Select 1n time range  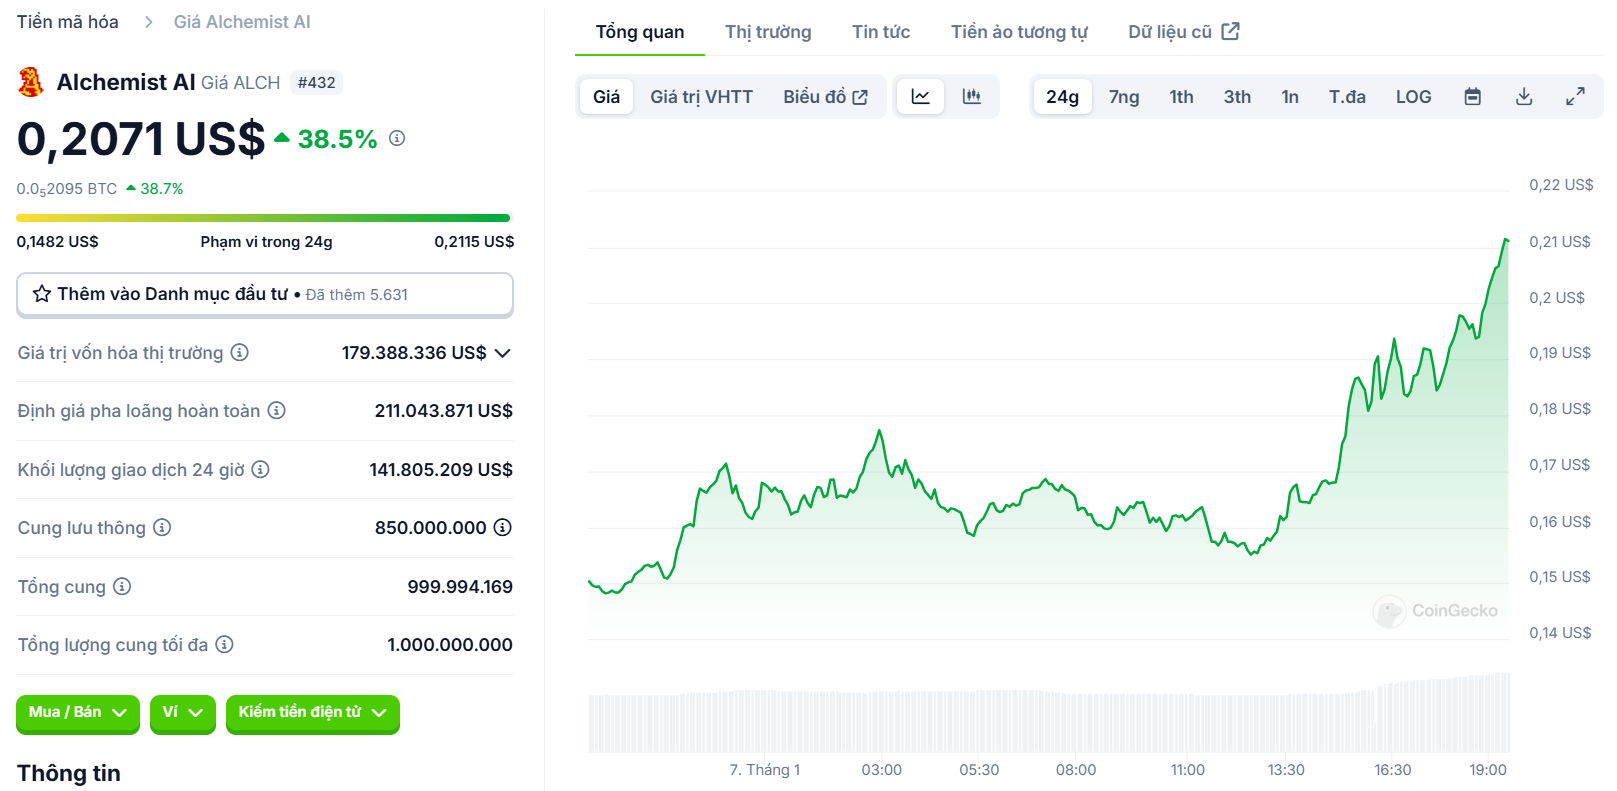(1290, 97)
